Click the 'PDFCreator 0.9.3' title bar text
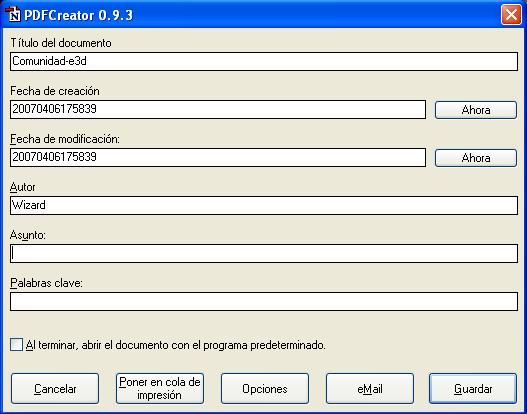Screen dimensions: 527x414 (78, 15)
